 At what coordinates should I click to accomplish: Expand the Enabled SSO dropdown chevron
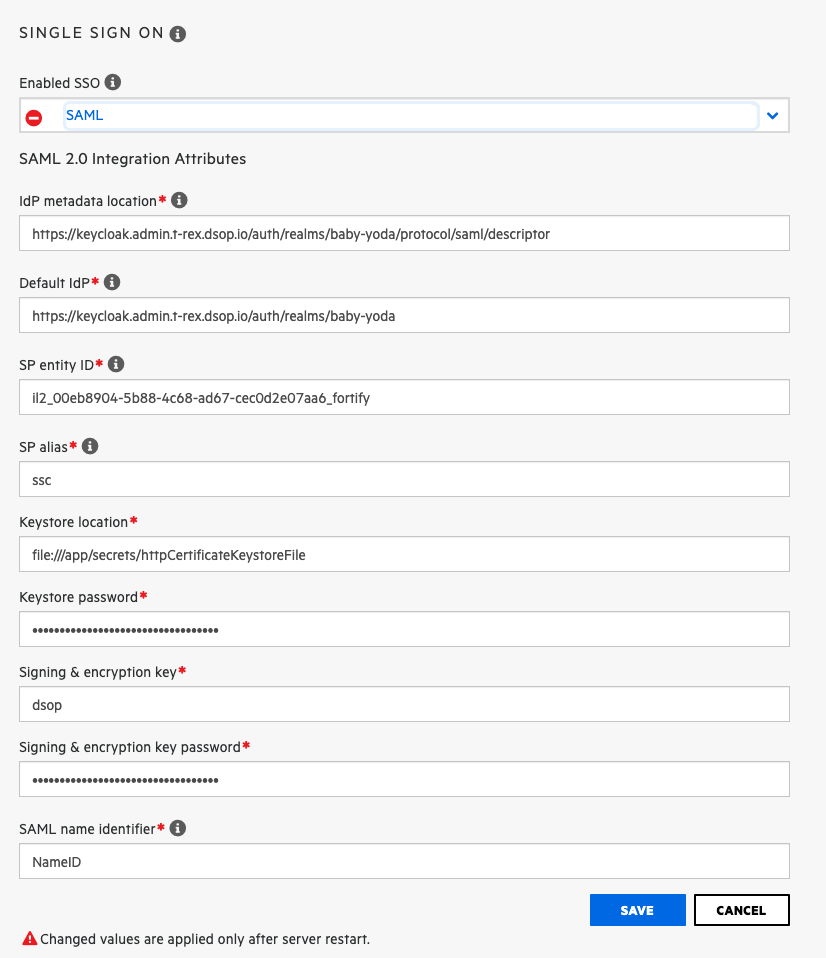(x=772, y=115)
